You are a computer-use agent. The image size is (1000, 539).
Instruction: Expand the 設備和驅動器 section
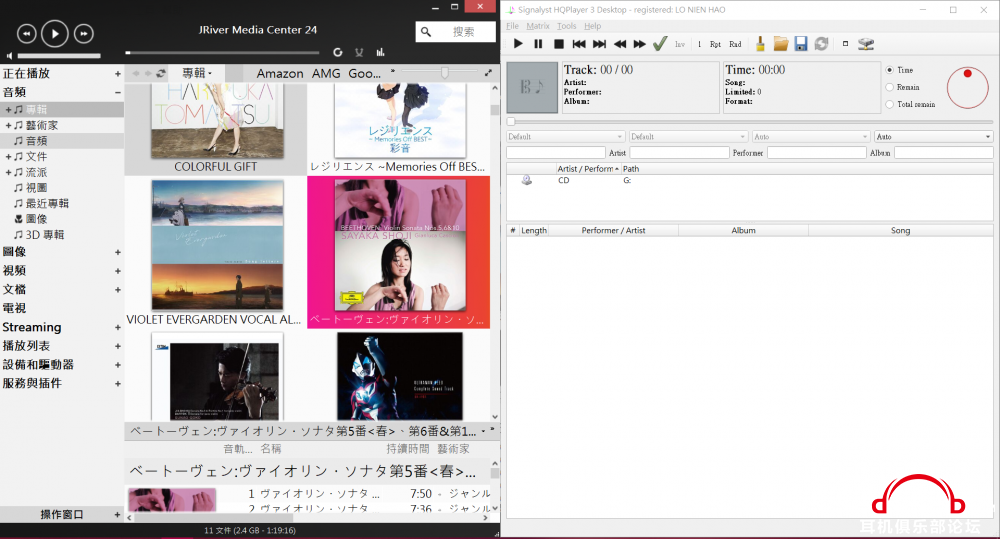tap(117, 365)
